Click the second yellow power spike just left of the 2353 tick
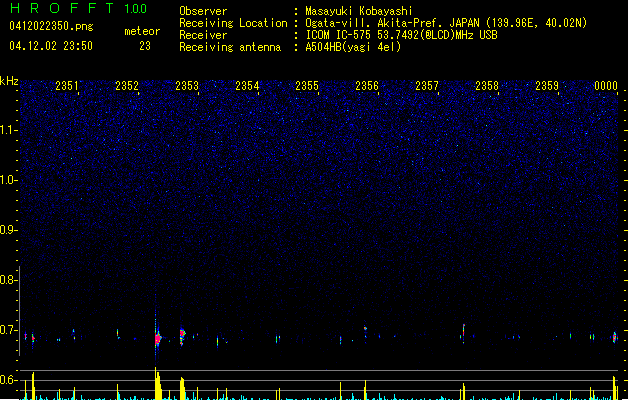This screenshot has width=629, height=400. coord(183,388)
